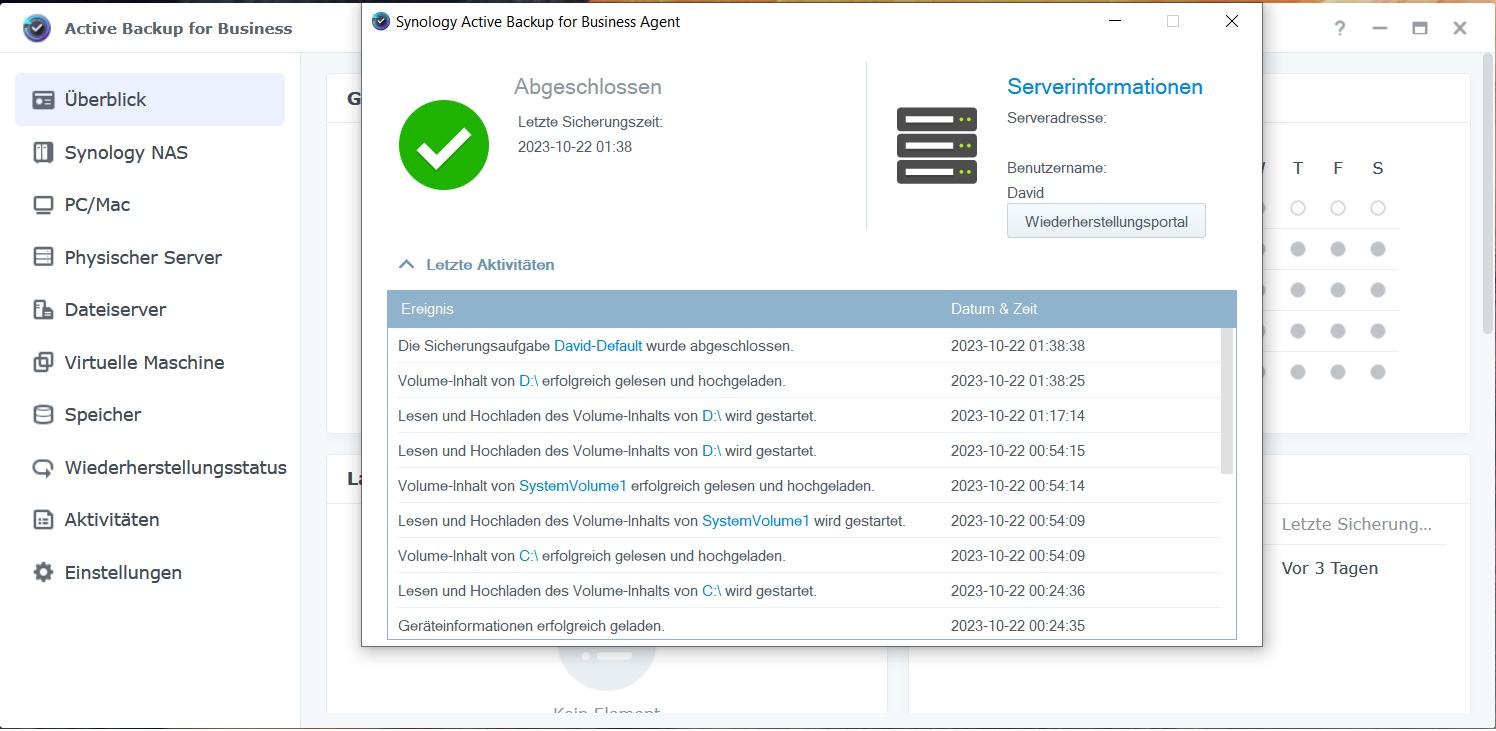Open the Überblick sidebar section
This screenshot has height=731, width=1496.
[x=150, y=100]
